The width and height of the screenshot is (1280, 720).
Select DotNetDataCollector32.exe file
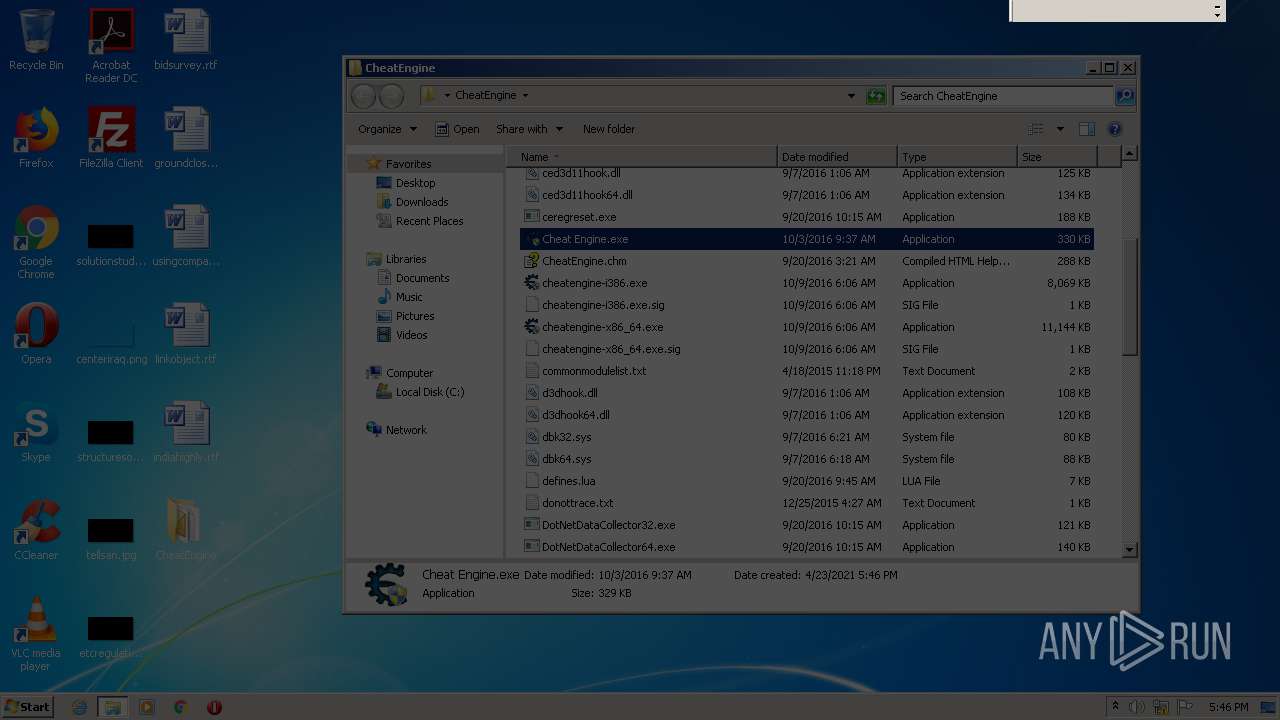pos(600,525)
